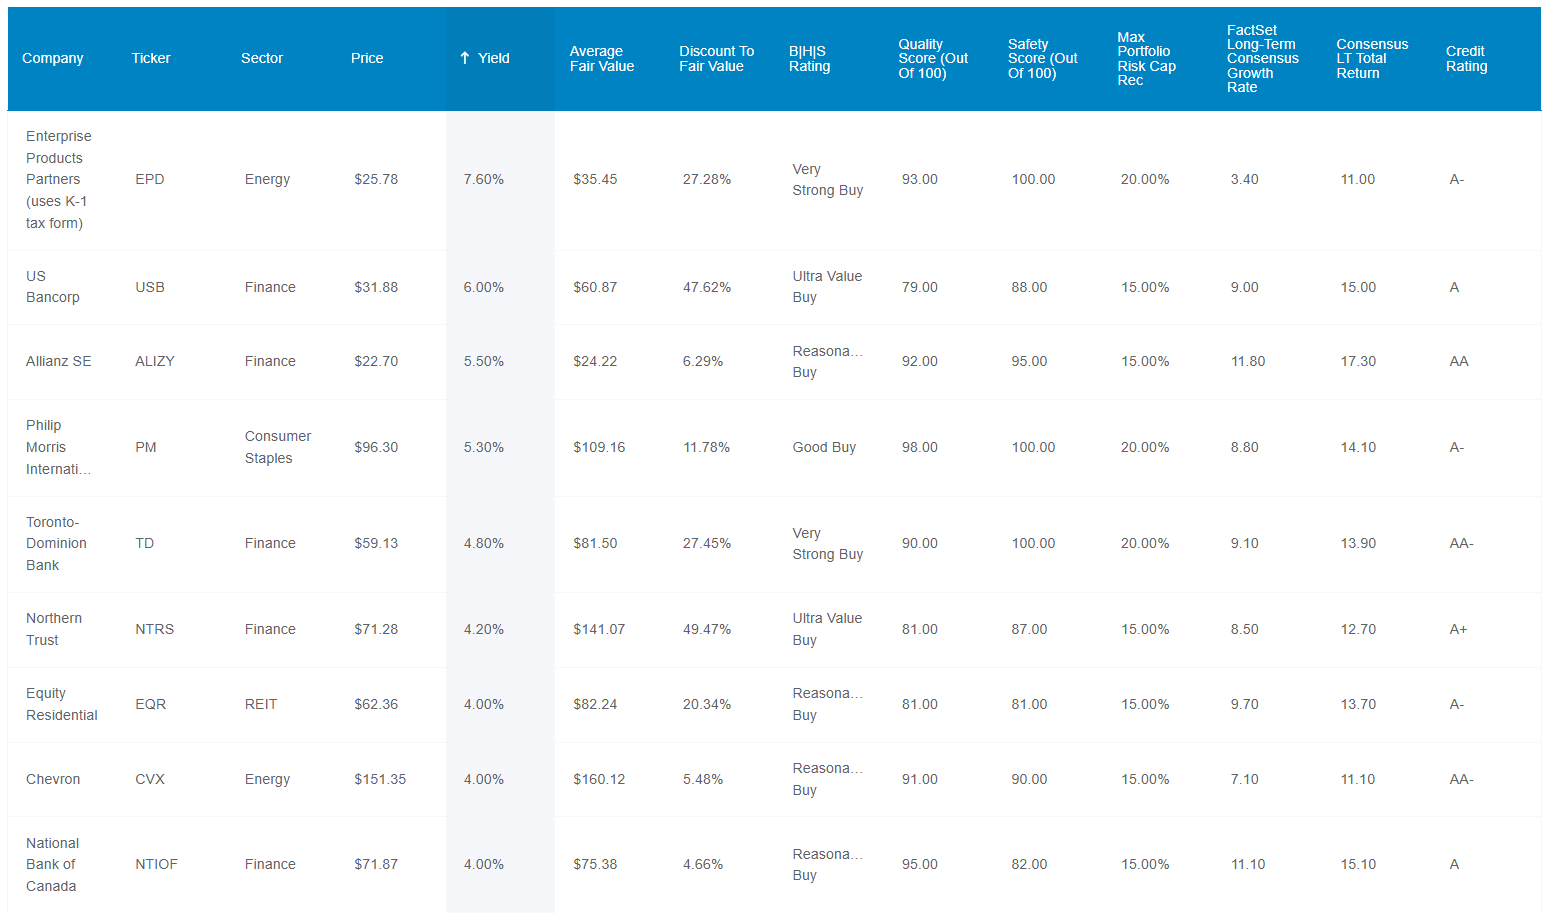Image resolution: width=1545 pixels, height=913 pixels.
Task: Click the Credit Rating column header
Action: click(1466, 59)
